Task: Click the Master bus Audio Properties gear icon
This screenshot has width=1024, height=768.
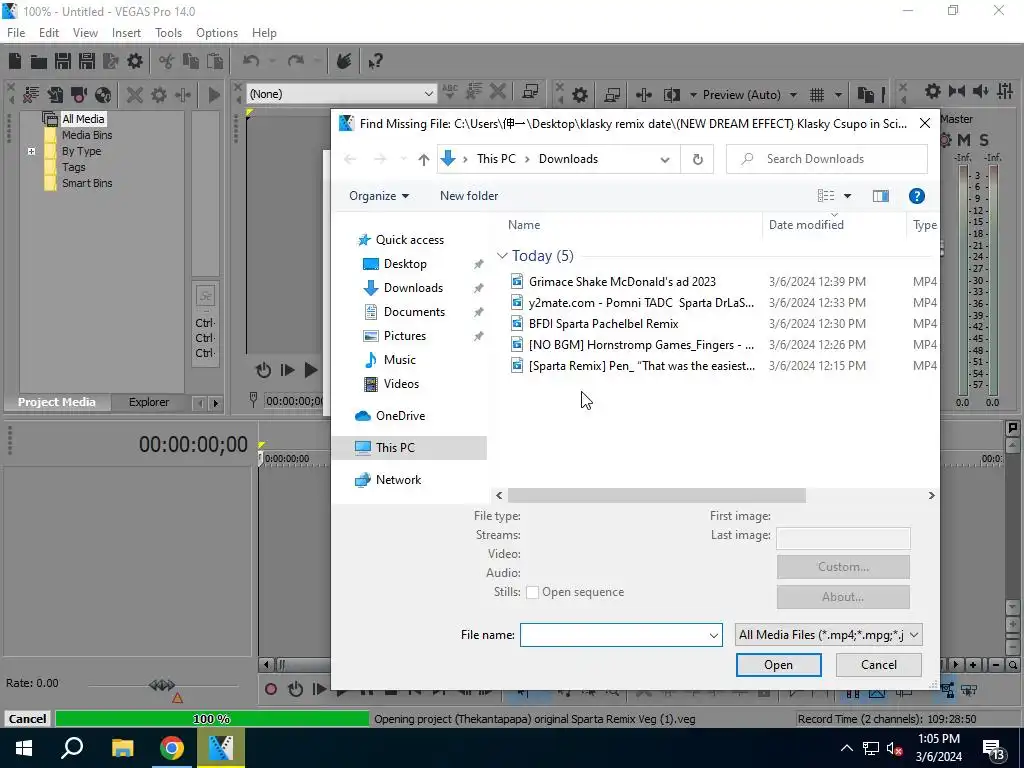Action: (933, 91)
